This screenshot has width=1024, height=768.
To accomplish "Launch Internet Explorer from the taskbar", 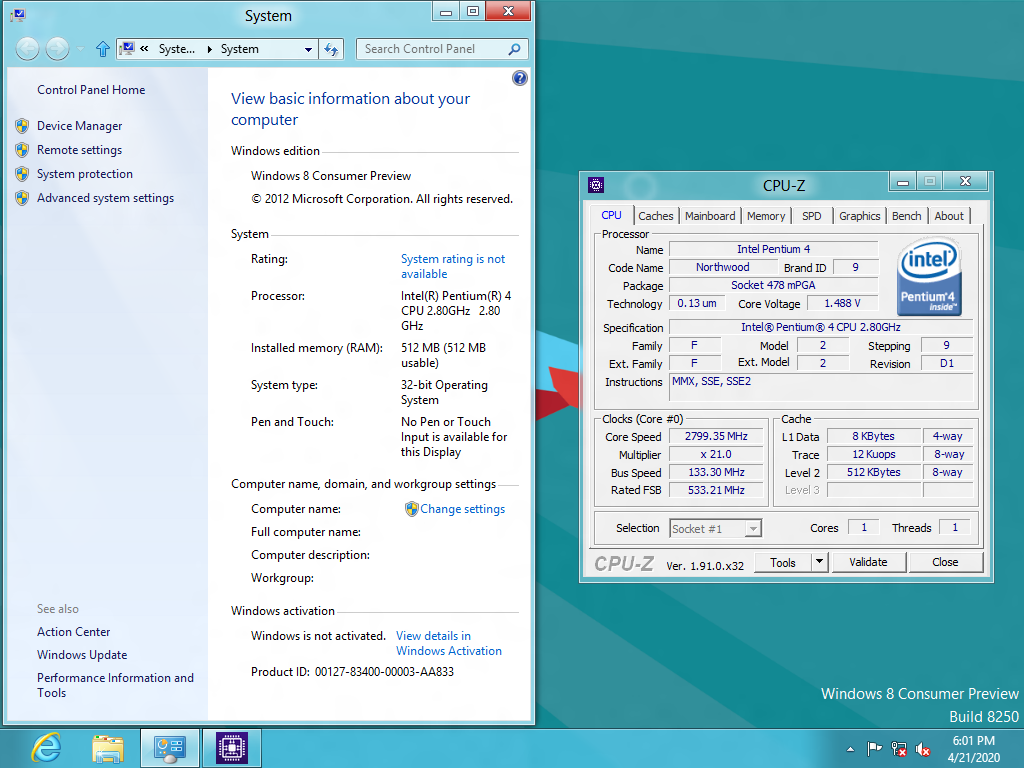I will click(46, 748).
